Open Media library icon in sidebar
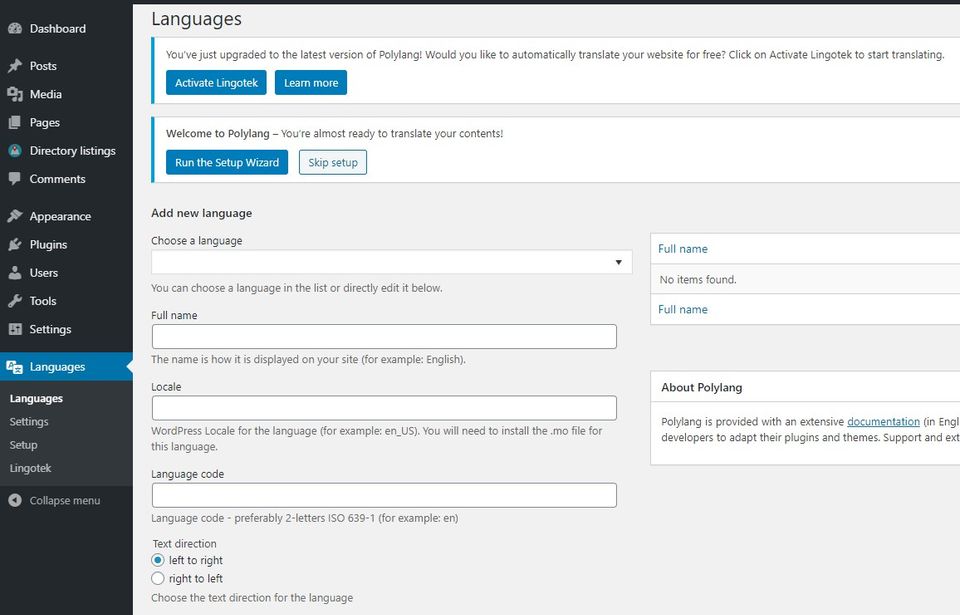The image size is (960, 615). (15, 94)
